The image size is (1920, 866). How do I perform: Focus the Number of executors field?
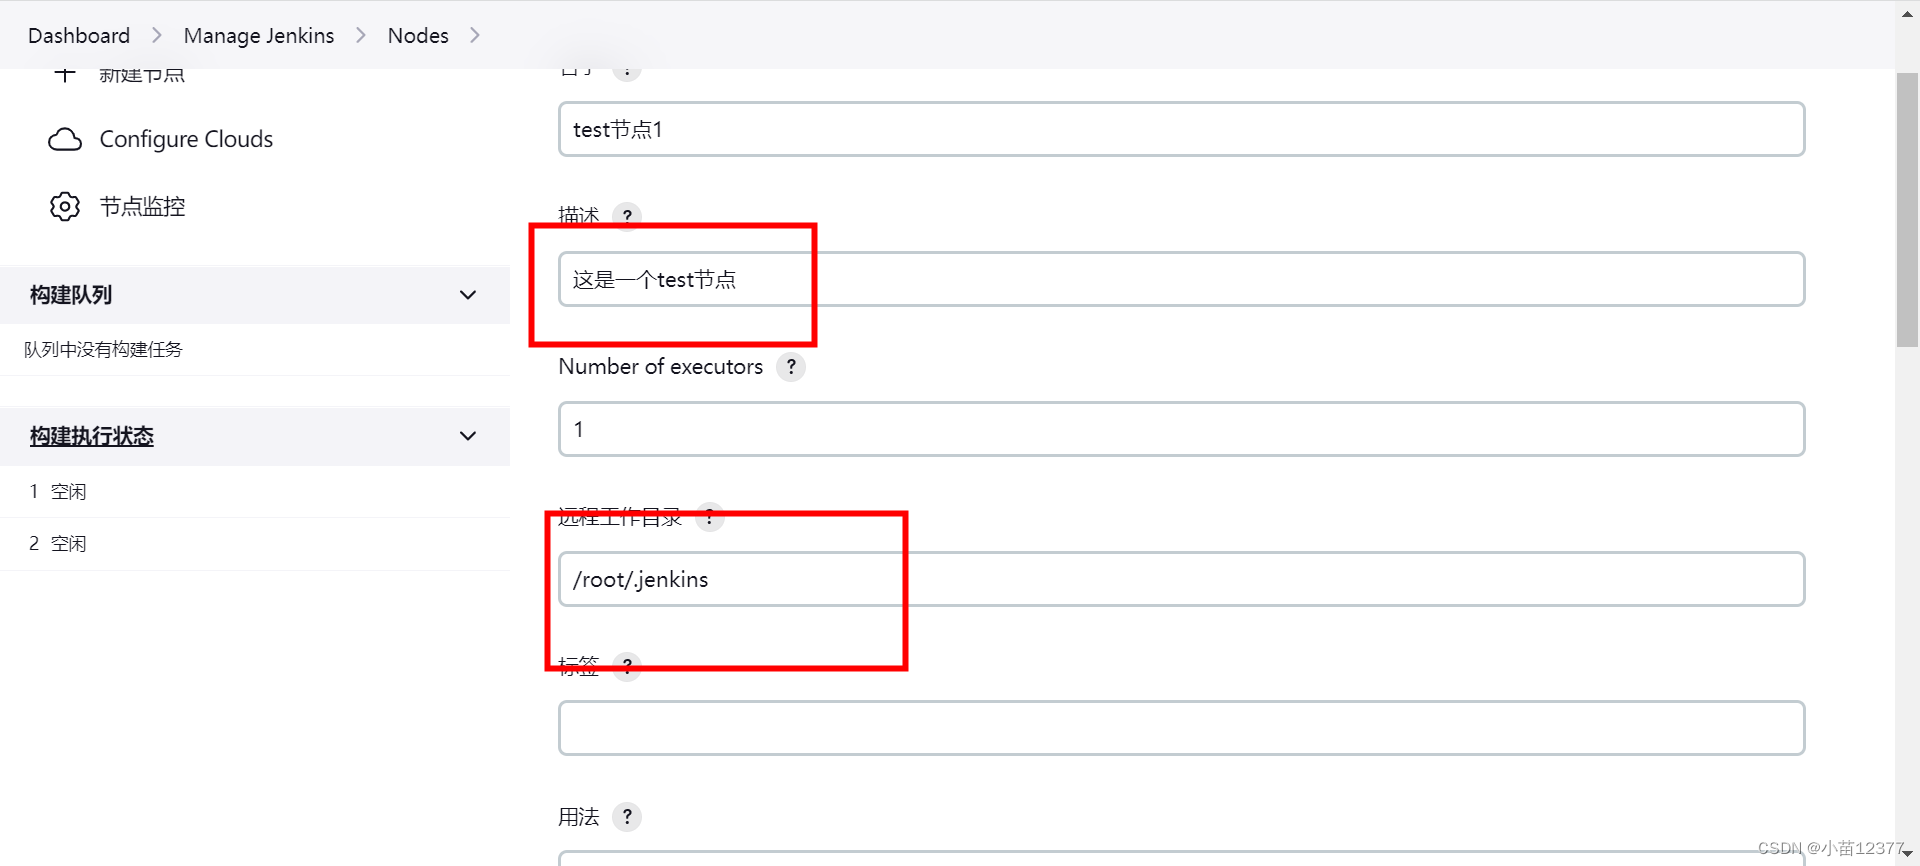(x=1181, y=429)
